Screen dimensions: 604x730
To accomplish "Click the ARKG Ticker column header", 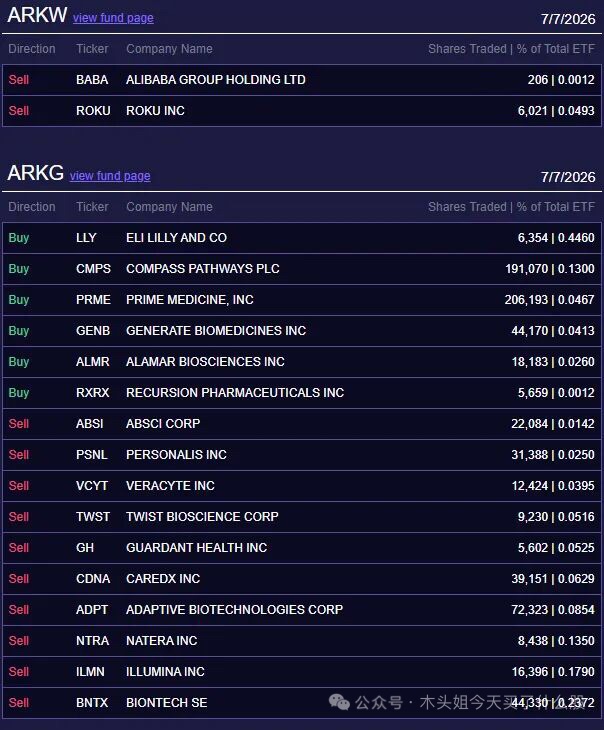I will click(x=92, y=207).
